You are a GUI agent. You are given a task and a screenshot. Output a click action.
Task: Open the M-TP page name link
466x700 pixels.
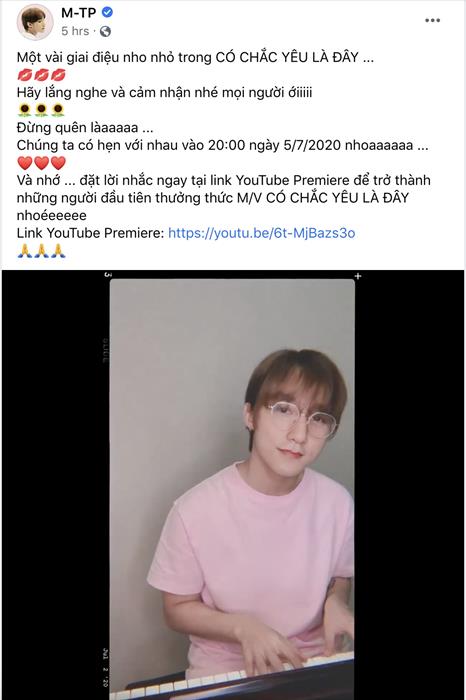coord(79,12)
